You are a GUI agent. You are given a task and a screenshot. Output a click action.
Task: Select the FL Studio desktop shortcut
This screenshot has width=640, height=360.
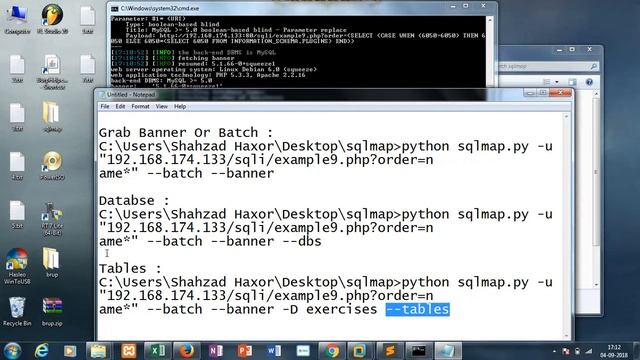point(52,19)
